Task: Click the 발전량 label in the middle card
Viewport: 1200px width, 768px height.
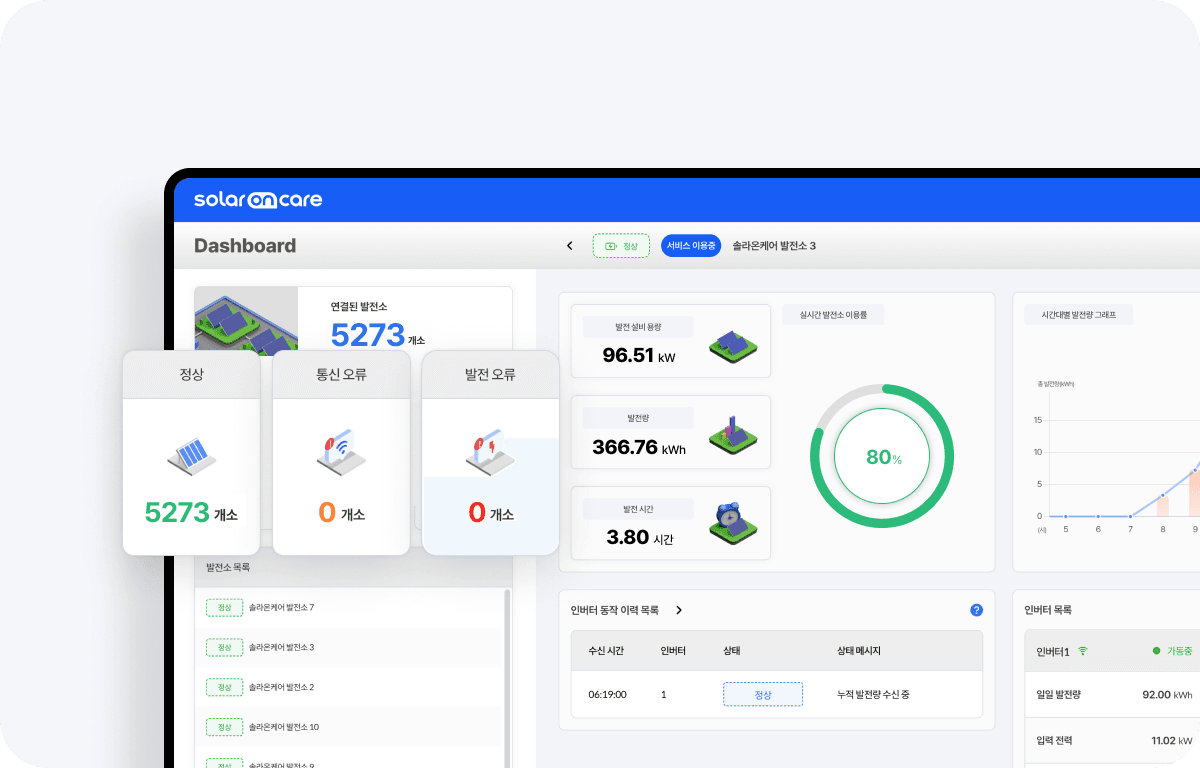Action: (638, 417)
